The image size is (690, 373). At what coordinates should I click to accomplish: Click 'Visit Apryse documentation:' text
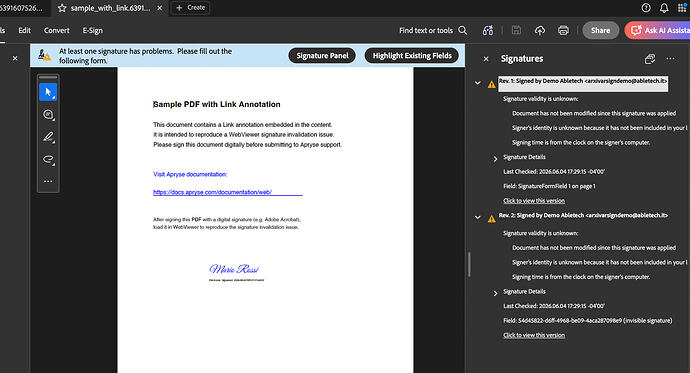pos(190,174)
